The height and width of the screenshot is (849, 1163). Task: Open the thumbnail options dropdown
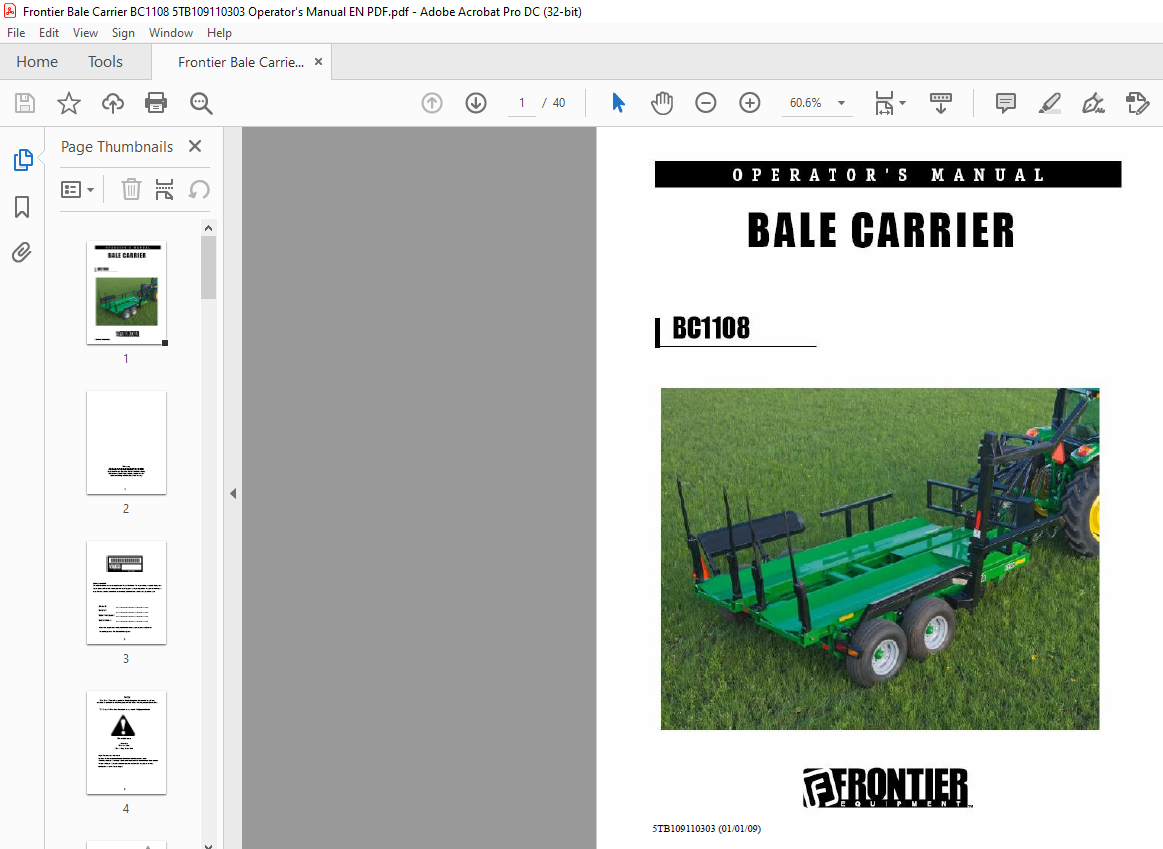point(77,190)
